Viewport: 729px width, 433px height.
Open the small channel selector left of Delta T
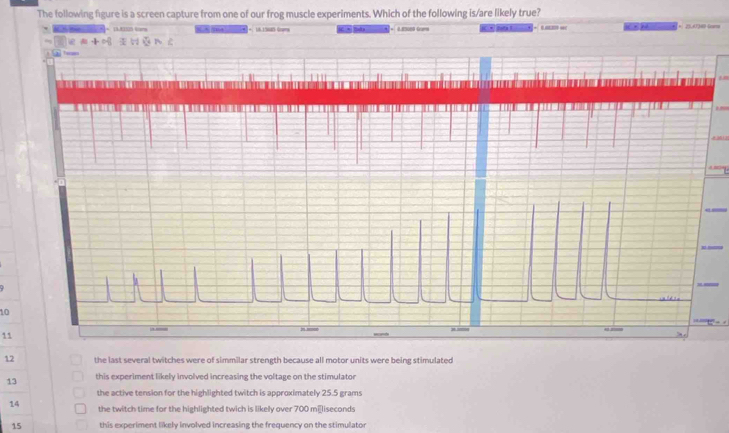pyautogui.click(x=487, y=28)
